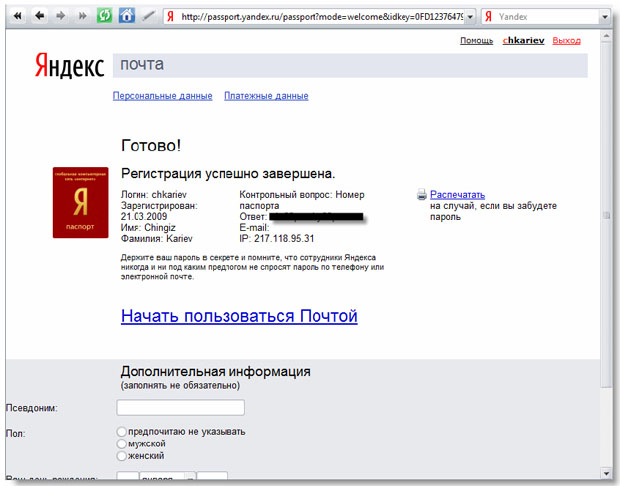Open Персональные данные tab

163,96
